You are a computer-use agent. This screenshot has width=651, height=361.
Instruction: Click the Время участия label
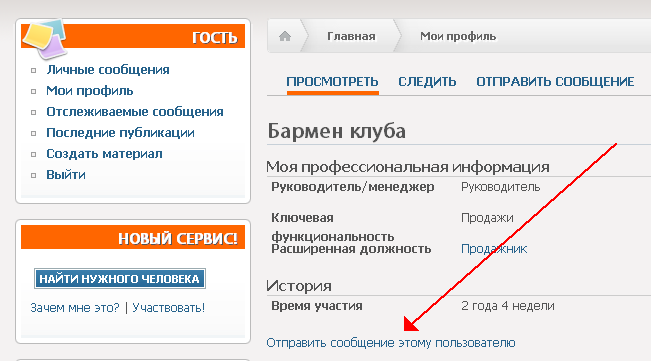[x=317, y=306]
